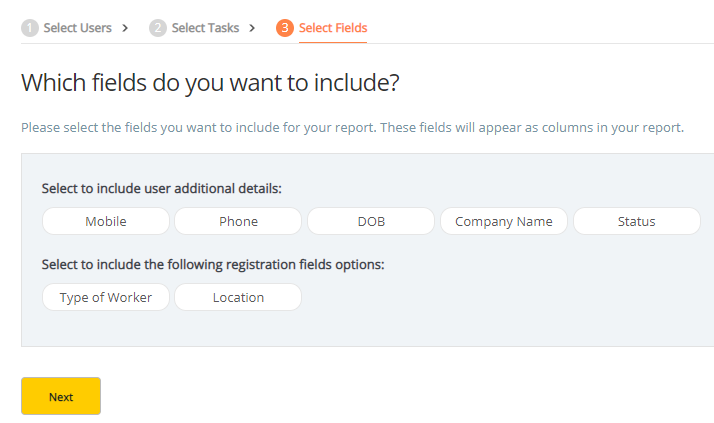Select the DOB field option
The height and width of the screenshot is (423, 714).
click(371, 221)
